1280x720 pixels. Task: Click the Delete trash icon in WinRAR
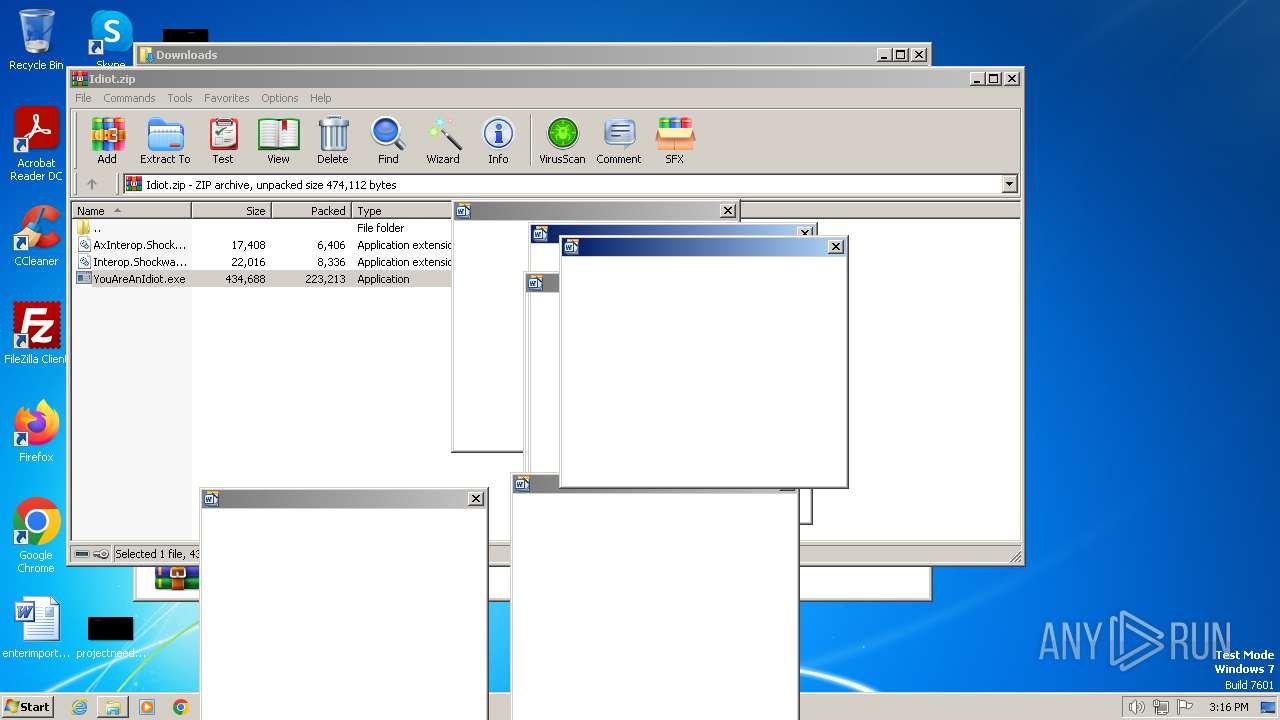333,140
